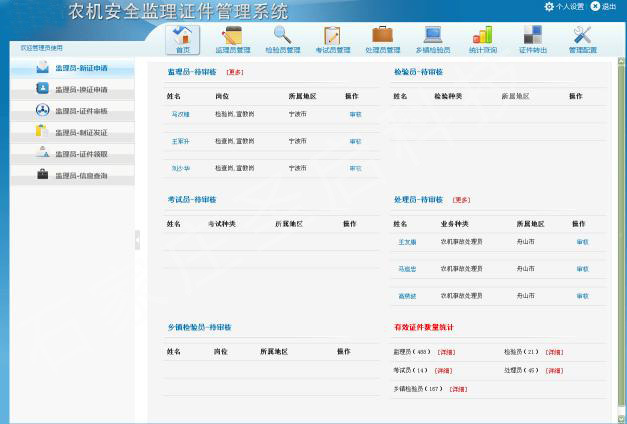Open second name link in 处理员-待审核

click(x=407, y=269)
